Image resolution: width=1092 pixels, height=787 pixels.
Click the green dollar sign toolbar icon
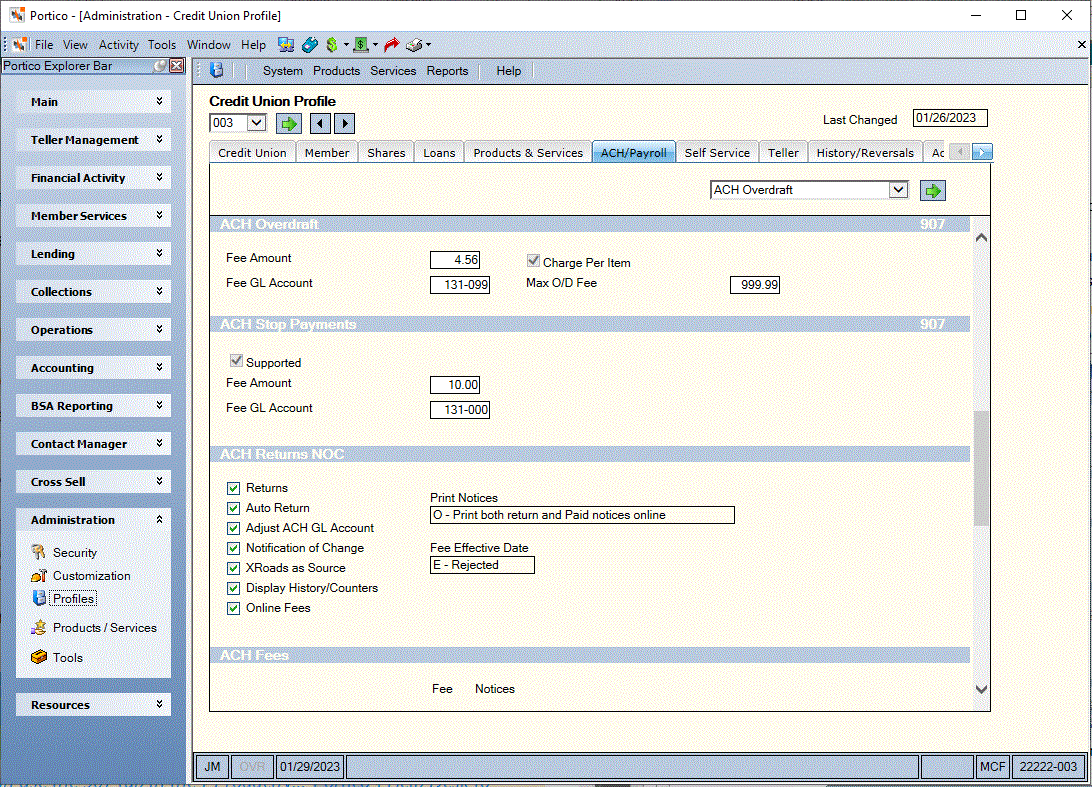coord(332,45)
